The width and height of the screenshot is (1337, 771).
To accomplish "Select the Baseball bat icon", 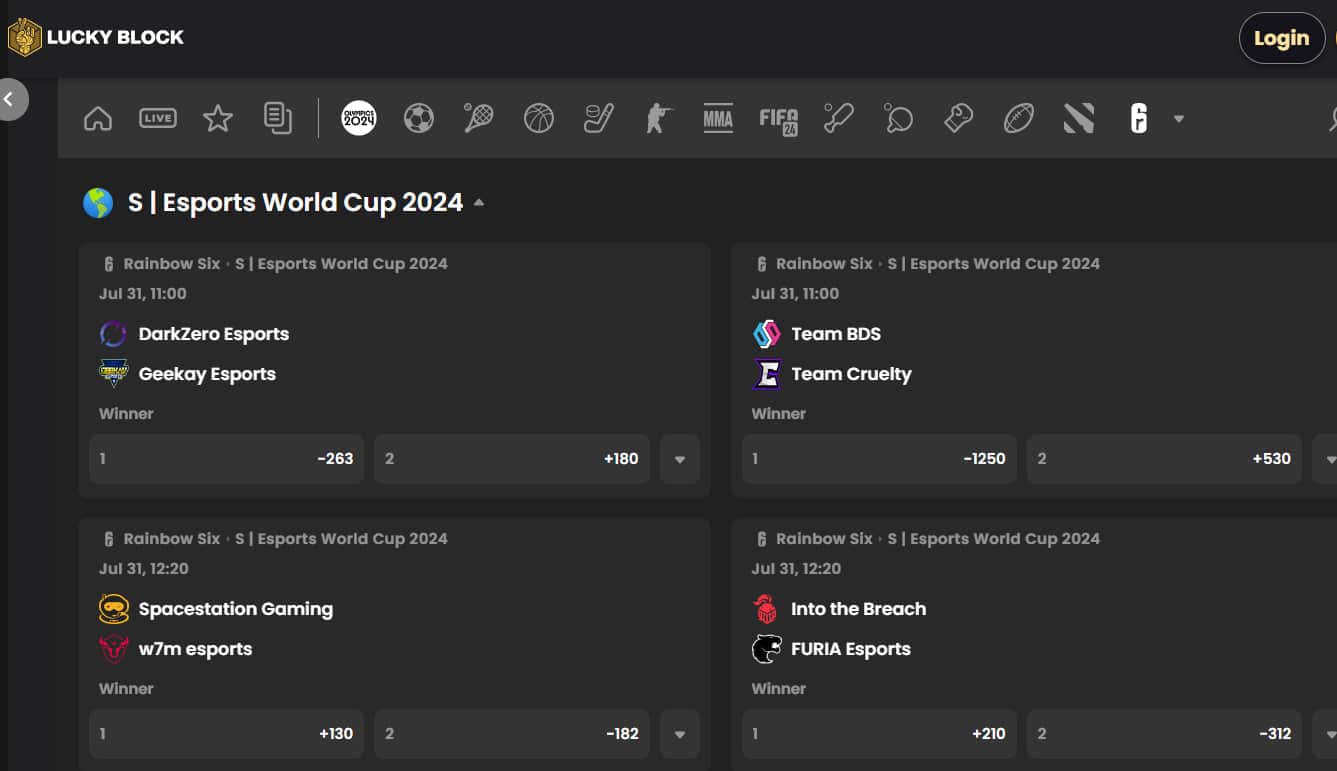I will [x=839, y=119].
